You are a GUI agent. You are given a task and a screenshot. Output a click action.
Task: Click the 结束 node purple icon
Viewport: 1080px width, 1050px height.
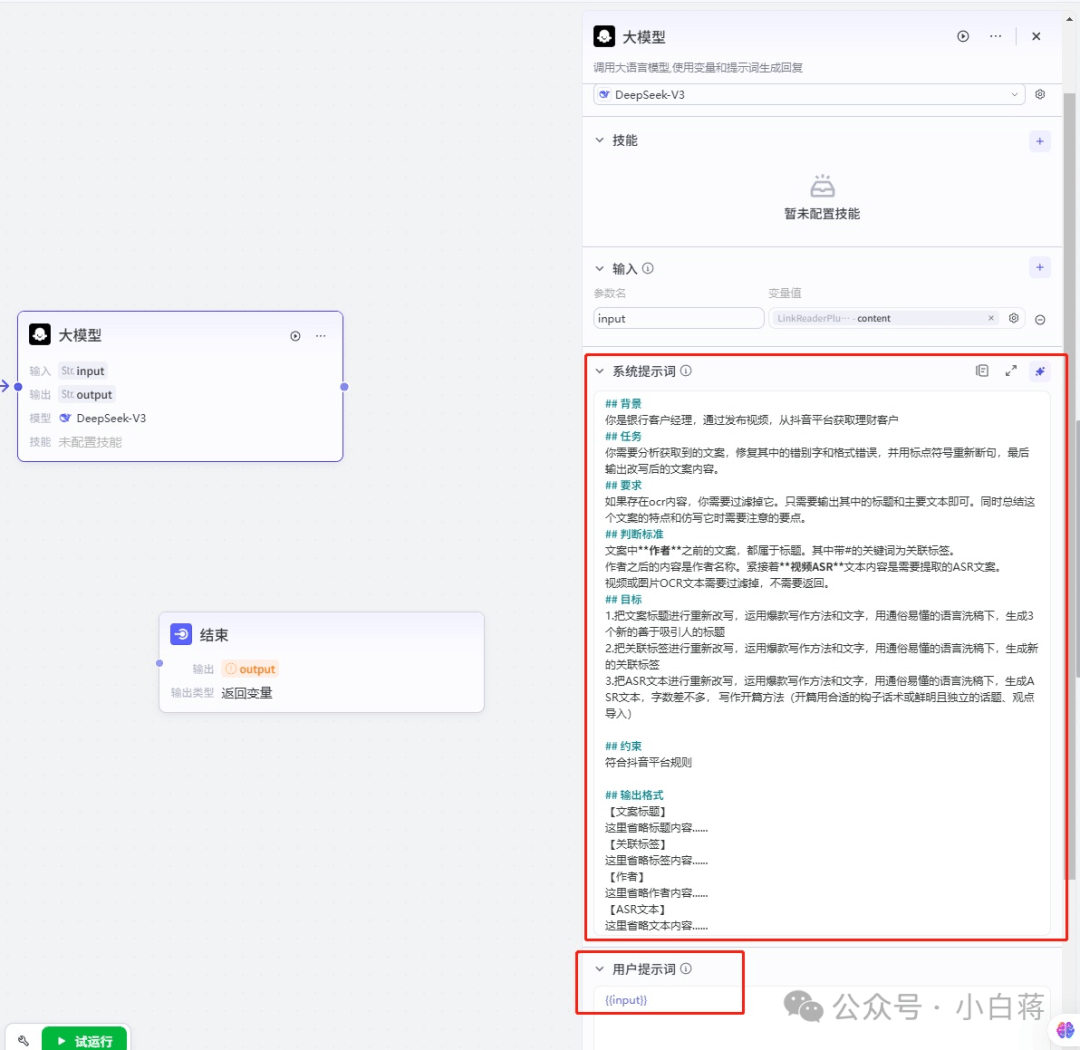pyautogui.click(x=181, y=634)
